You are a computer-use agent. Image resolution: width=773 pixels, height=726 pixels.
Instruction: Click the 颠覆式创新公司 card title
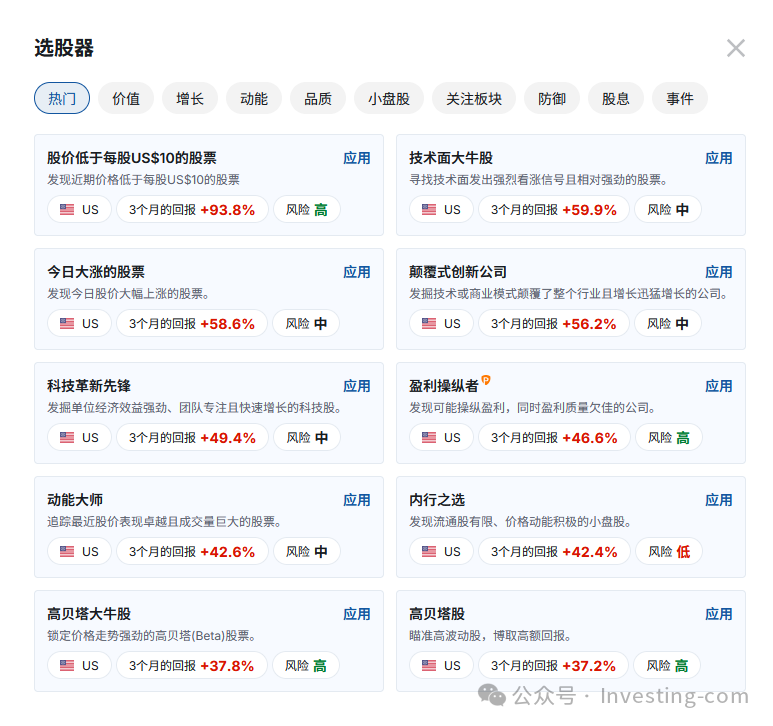(457, 272)
